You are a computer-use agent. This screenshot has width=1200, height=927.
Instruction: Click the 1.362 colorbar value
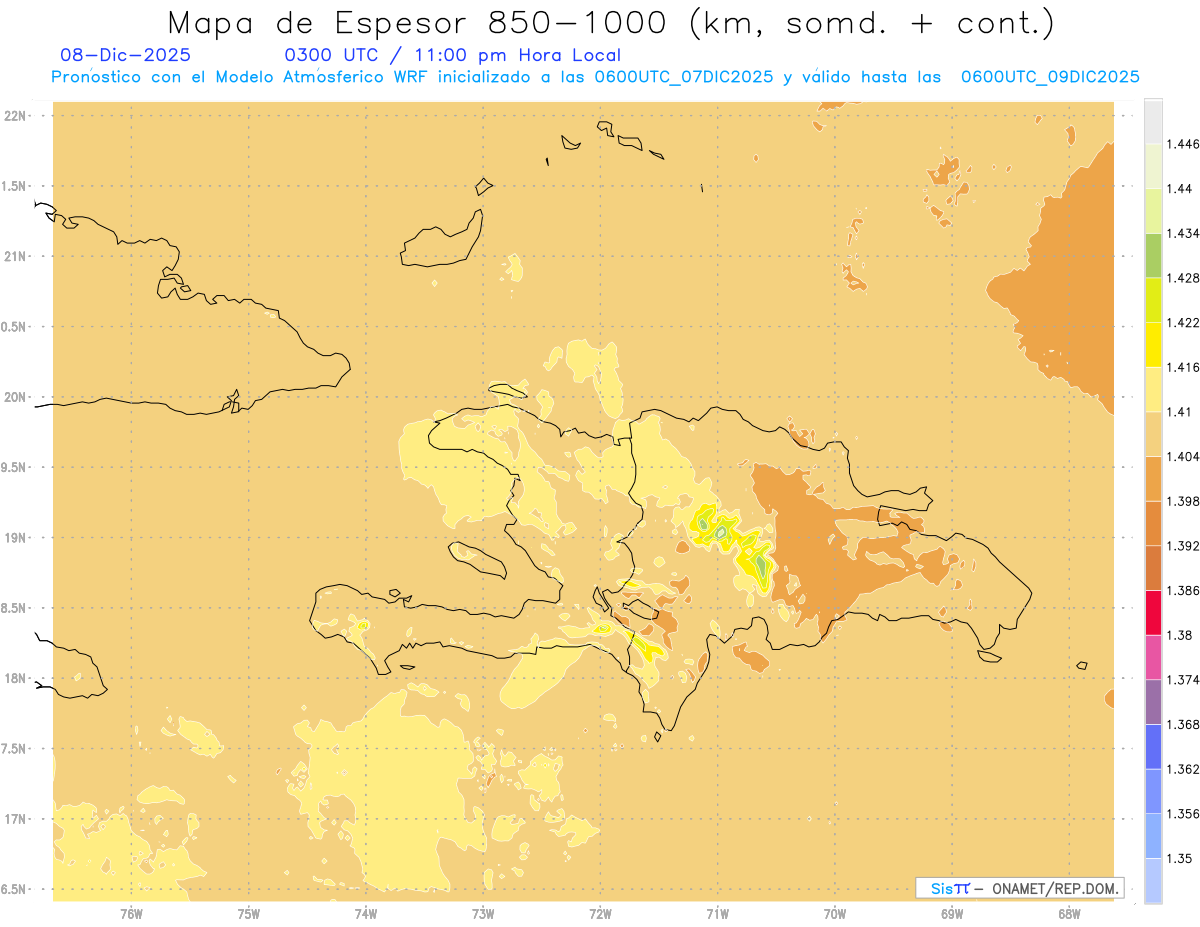[1184, 769]
